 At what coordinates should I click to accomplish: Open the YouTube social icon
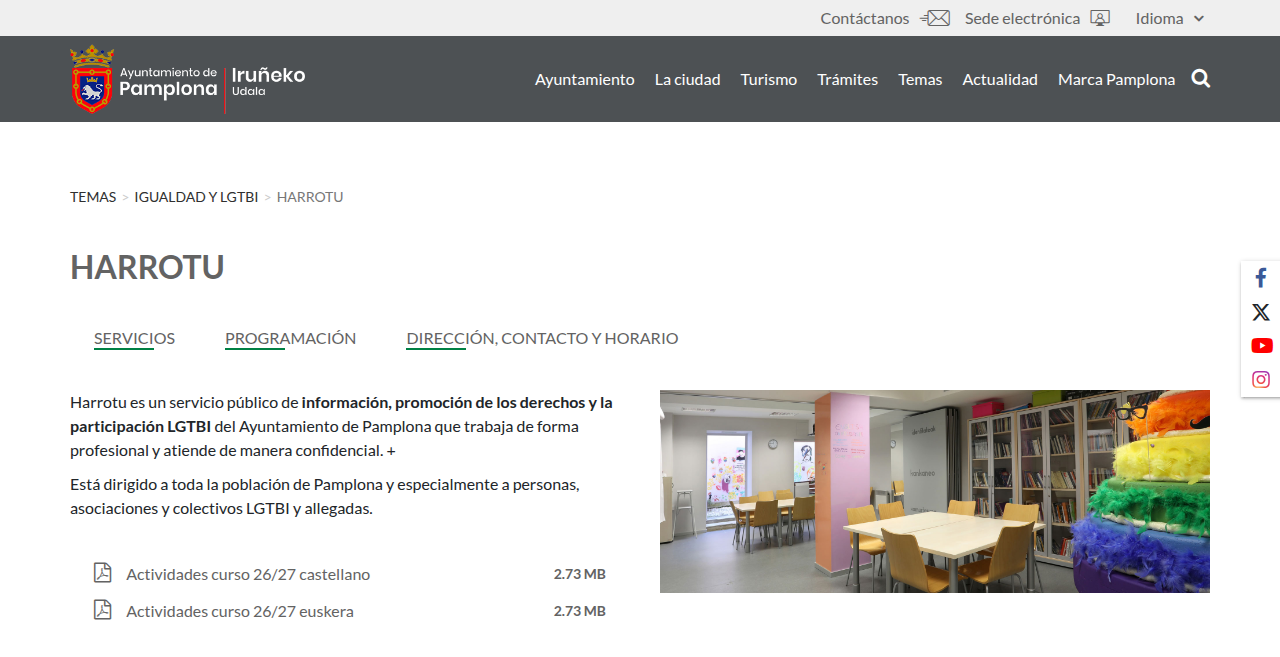pos(1261,346)
